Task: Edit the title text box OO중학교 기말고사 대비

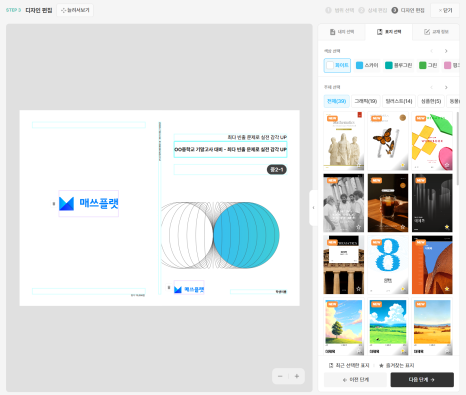Action: (230, 149)
